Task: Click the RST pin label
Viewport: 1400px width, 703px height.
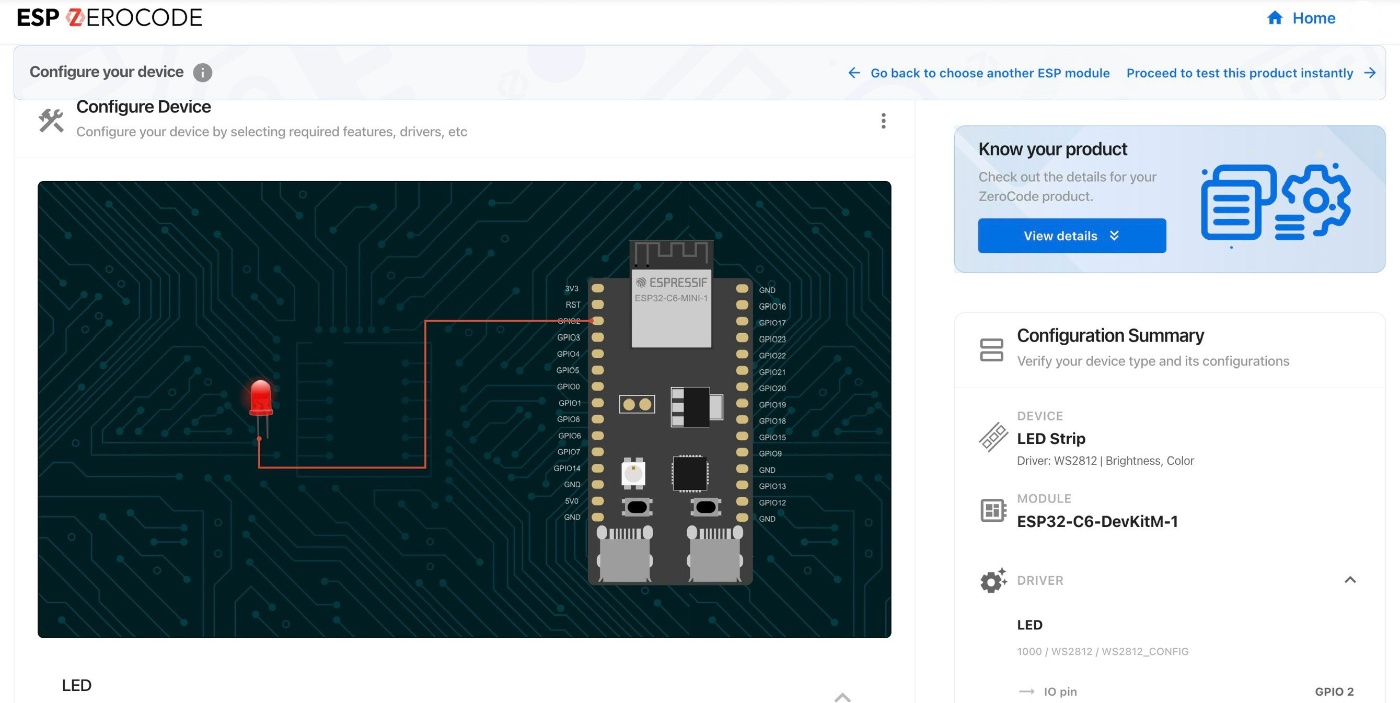Action: (573, 305)
